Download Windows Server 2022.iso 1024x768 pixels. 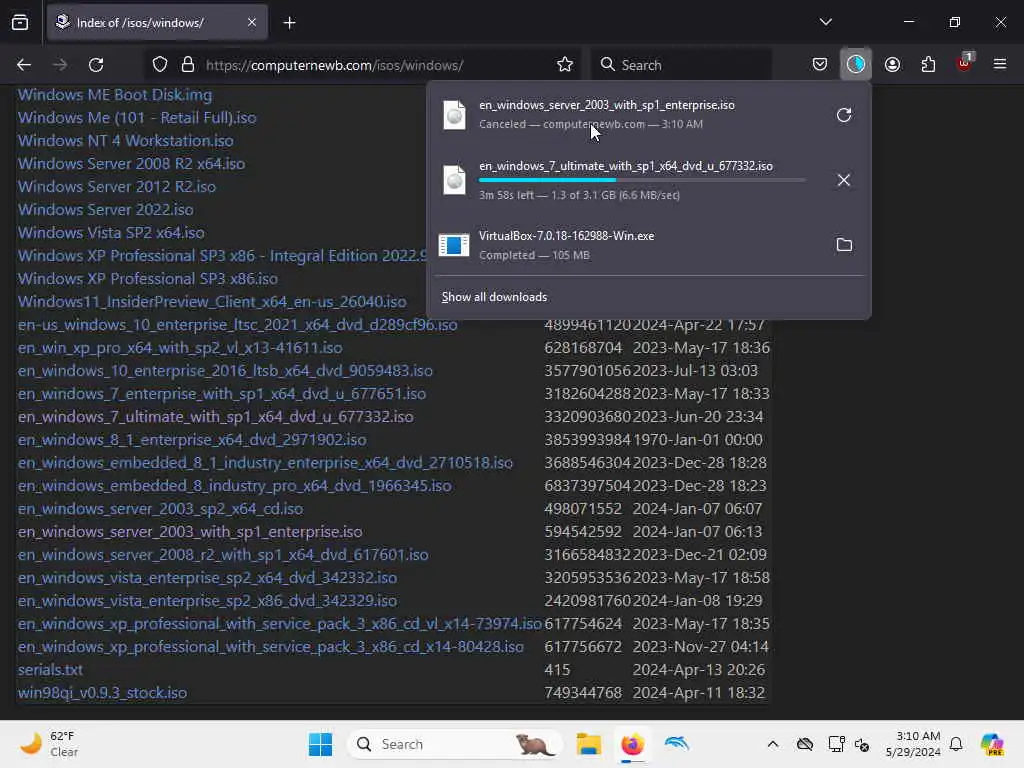[106, 210]
